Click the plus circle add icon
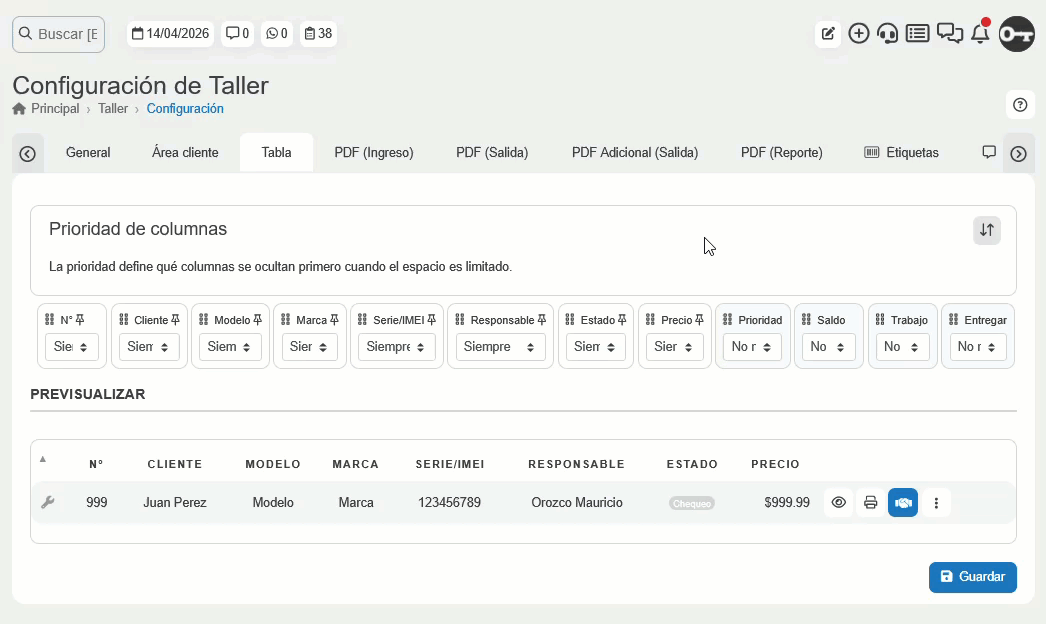 pyautogui.click(x=858, y=34)
